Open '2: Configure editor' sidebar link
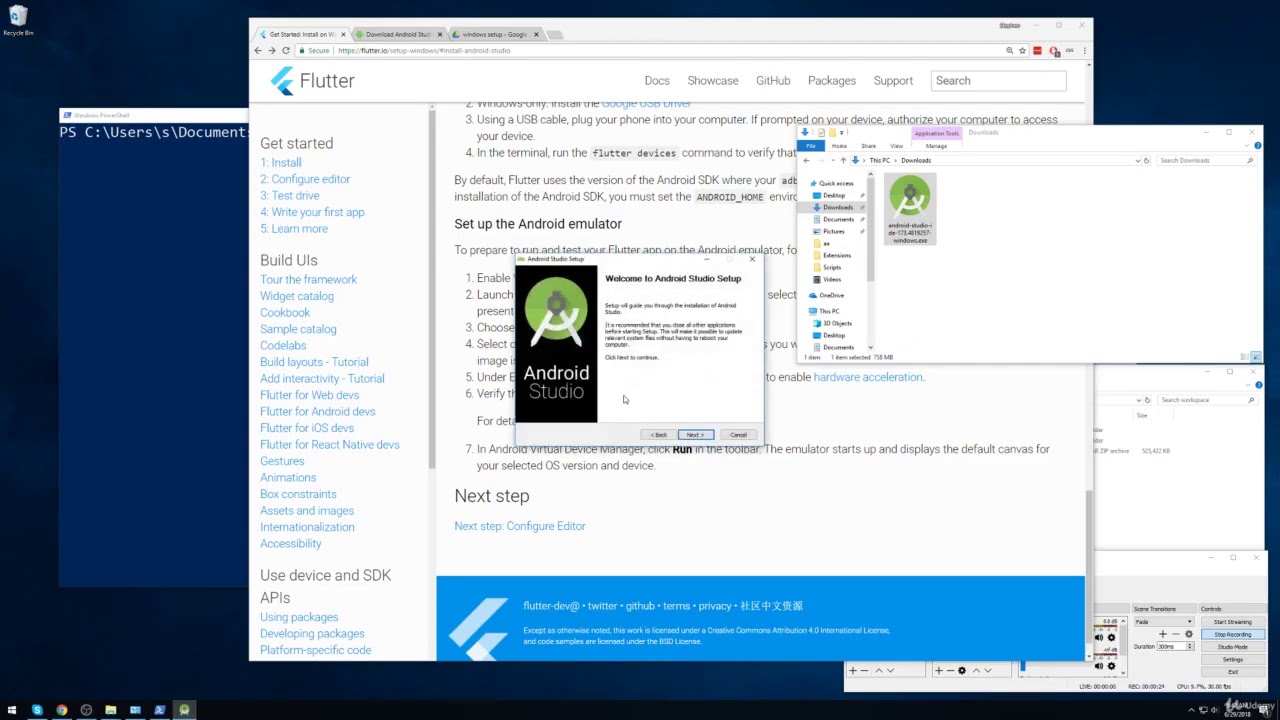This screenshot has height=720, width=1280. pos(305,179)
